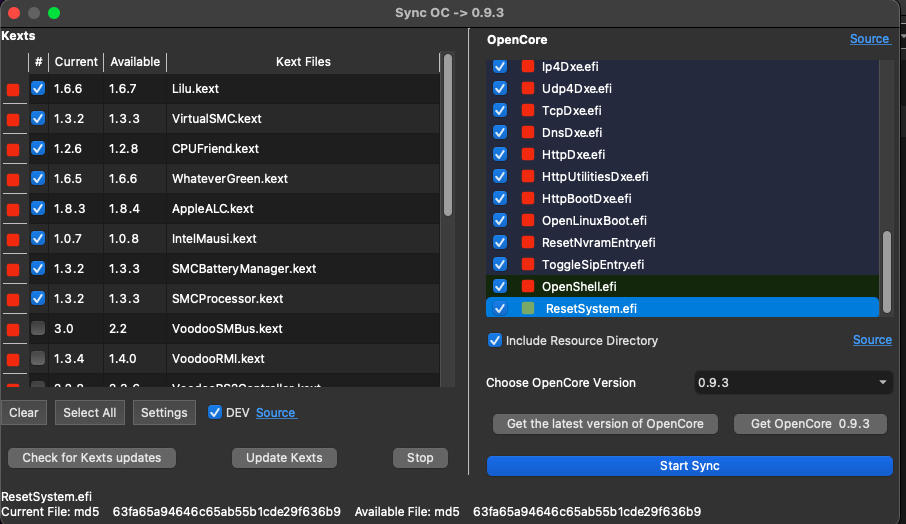The height and width of the screenshot is (524, 906).
Task: Click red status square next to HttpBootDxe.efi
Action: point(528,198)
